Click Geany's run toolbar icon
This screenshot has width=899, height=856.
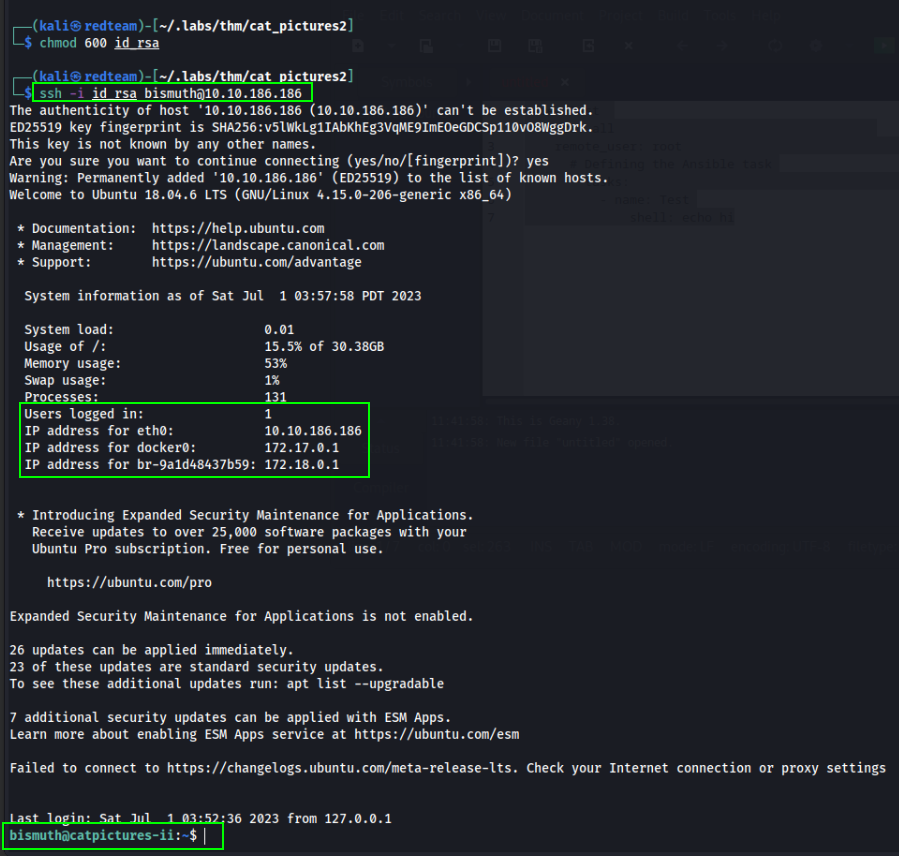[884, 46]
